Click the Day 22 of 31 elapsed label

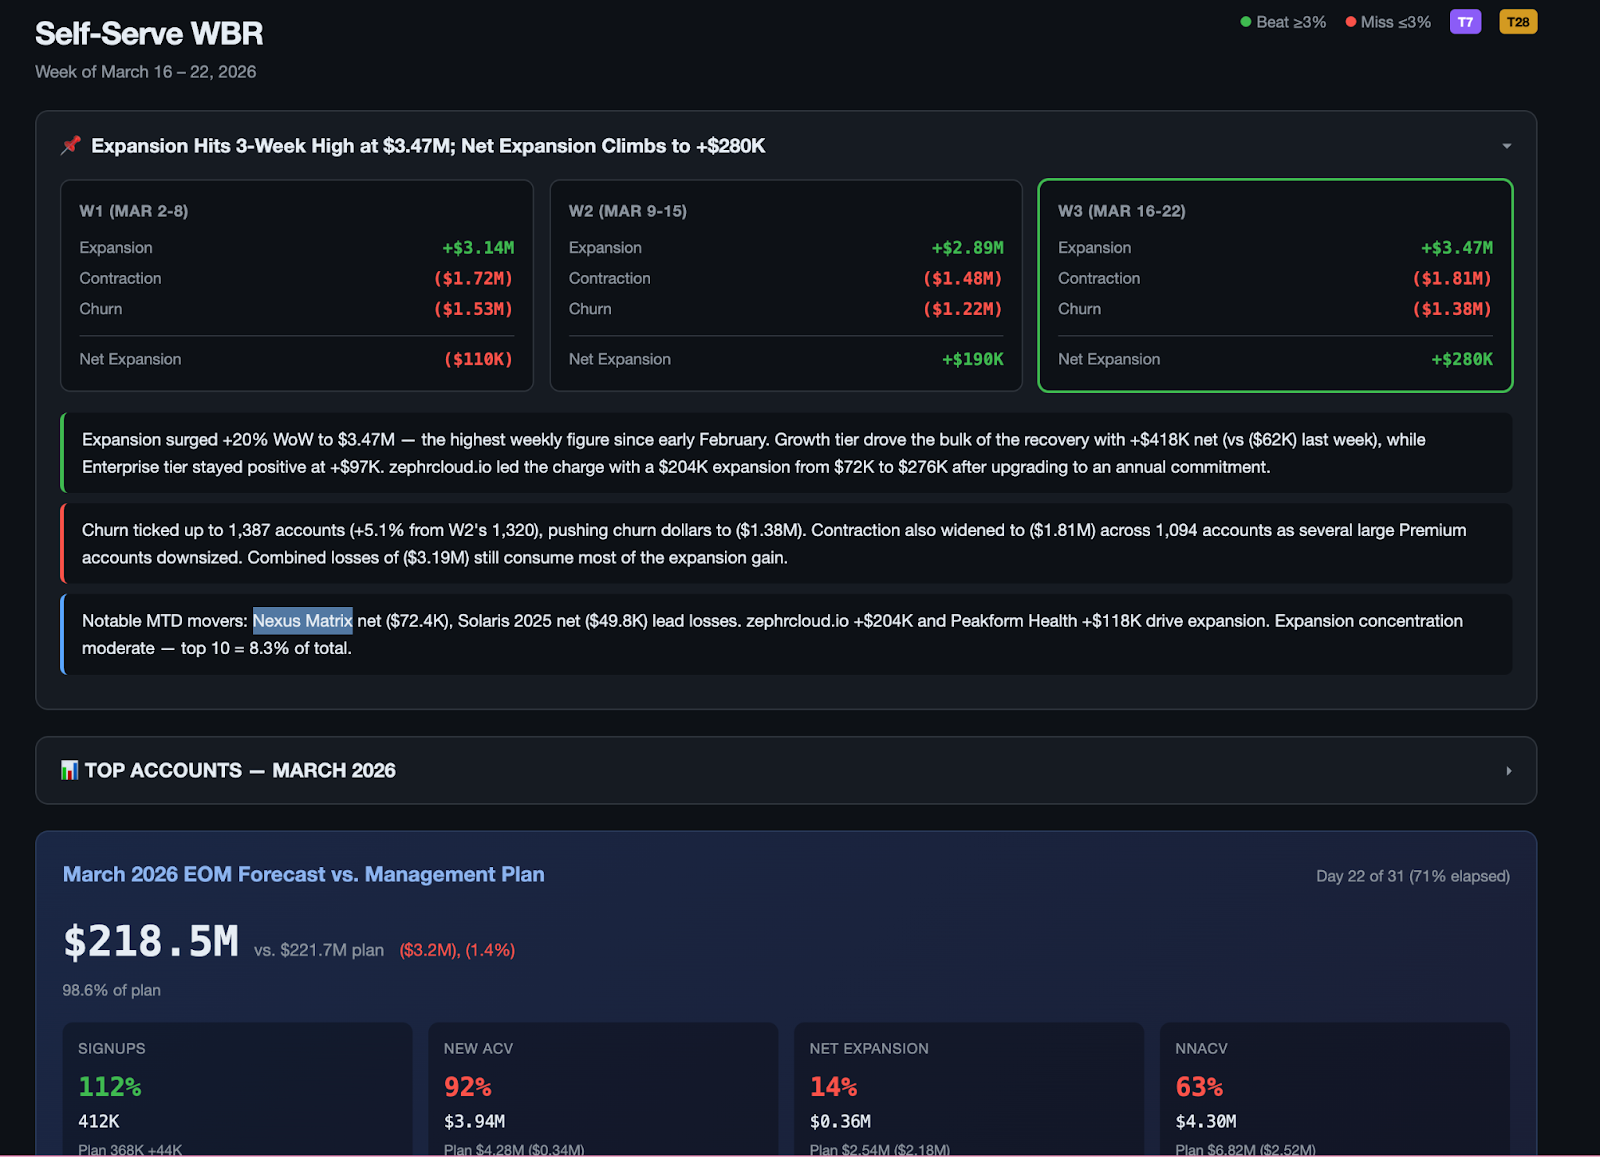click(1413, 875)
